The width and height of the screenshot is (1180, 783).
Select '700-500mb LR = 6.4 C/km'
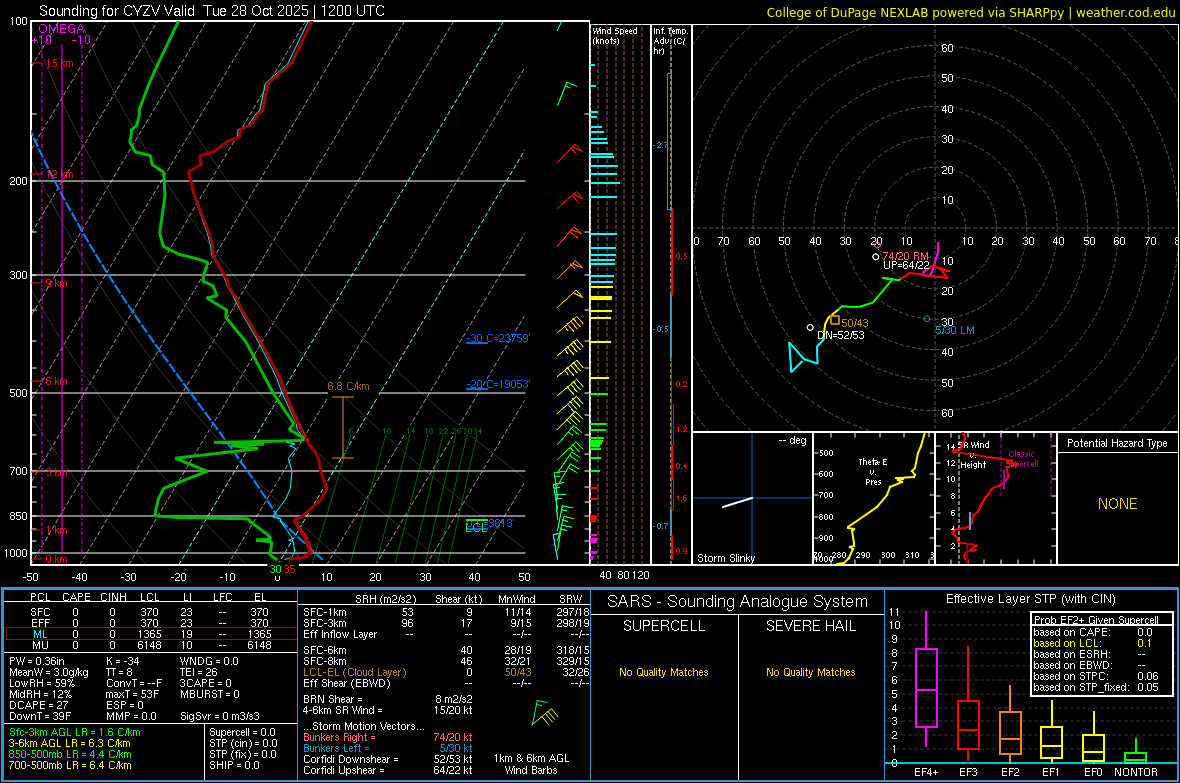[x=70, y=765]
